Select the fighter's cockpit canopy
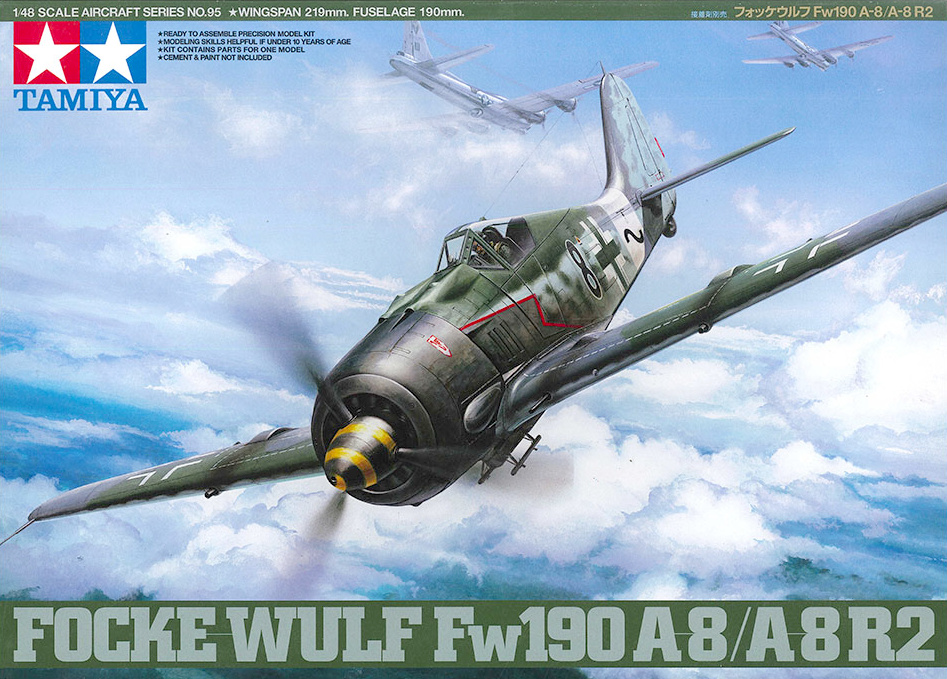Image resolution: width=947 pixels, height=679 pixels. [485, 243]
